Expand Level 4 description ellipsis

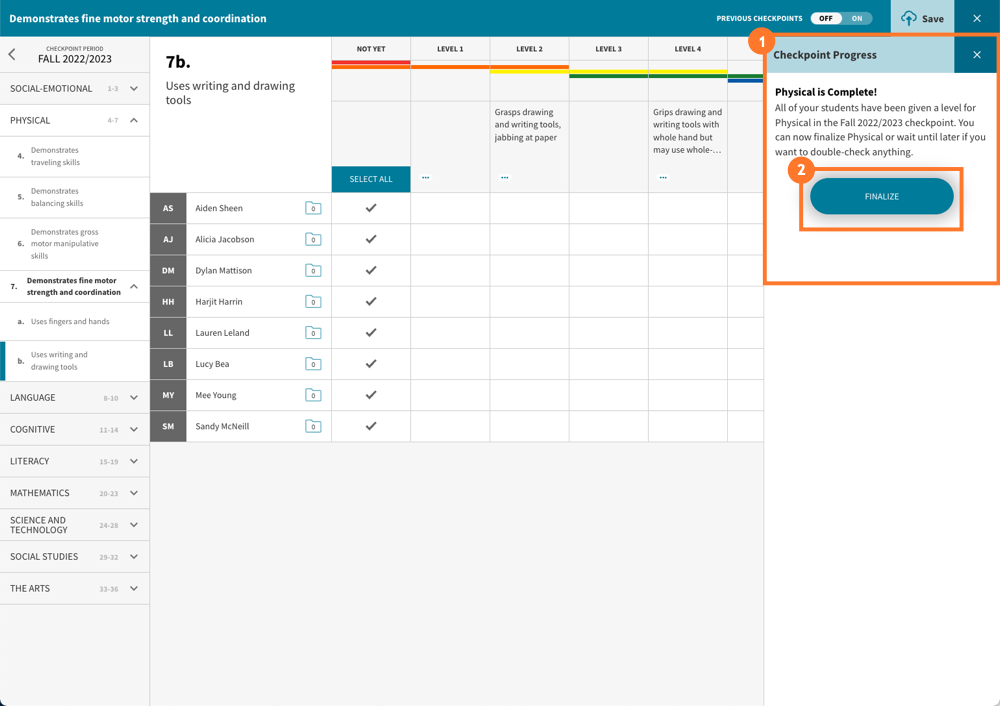(x=663, y=178)
